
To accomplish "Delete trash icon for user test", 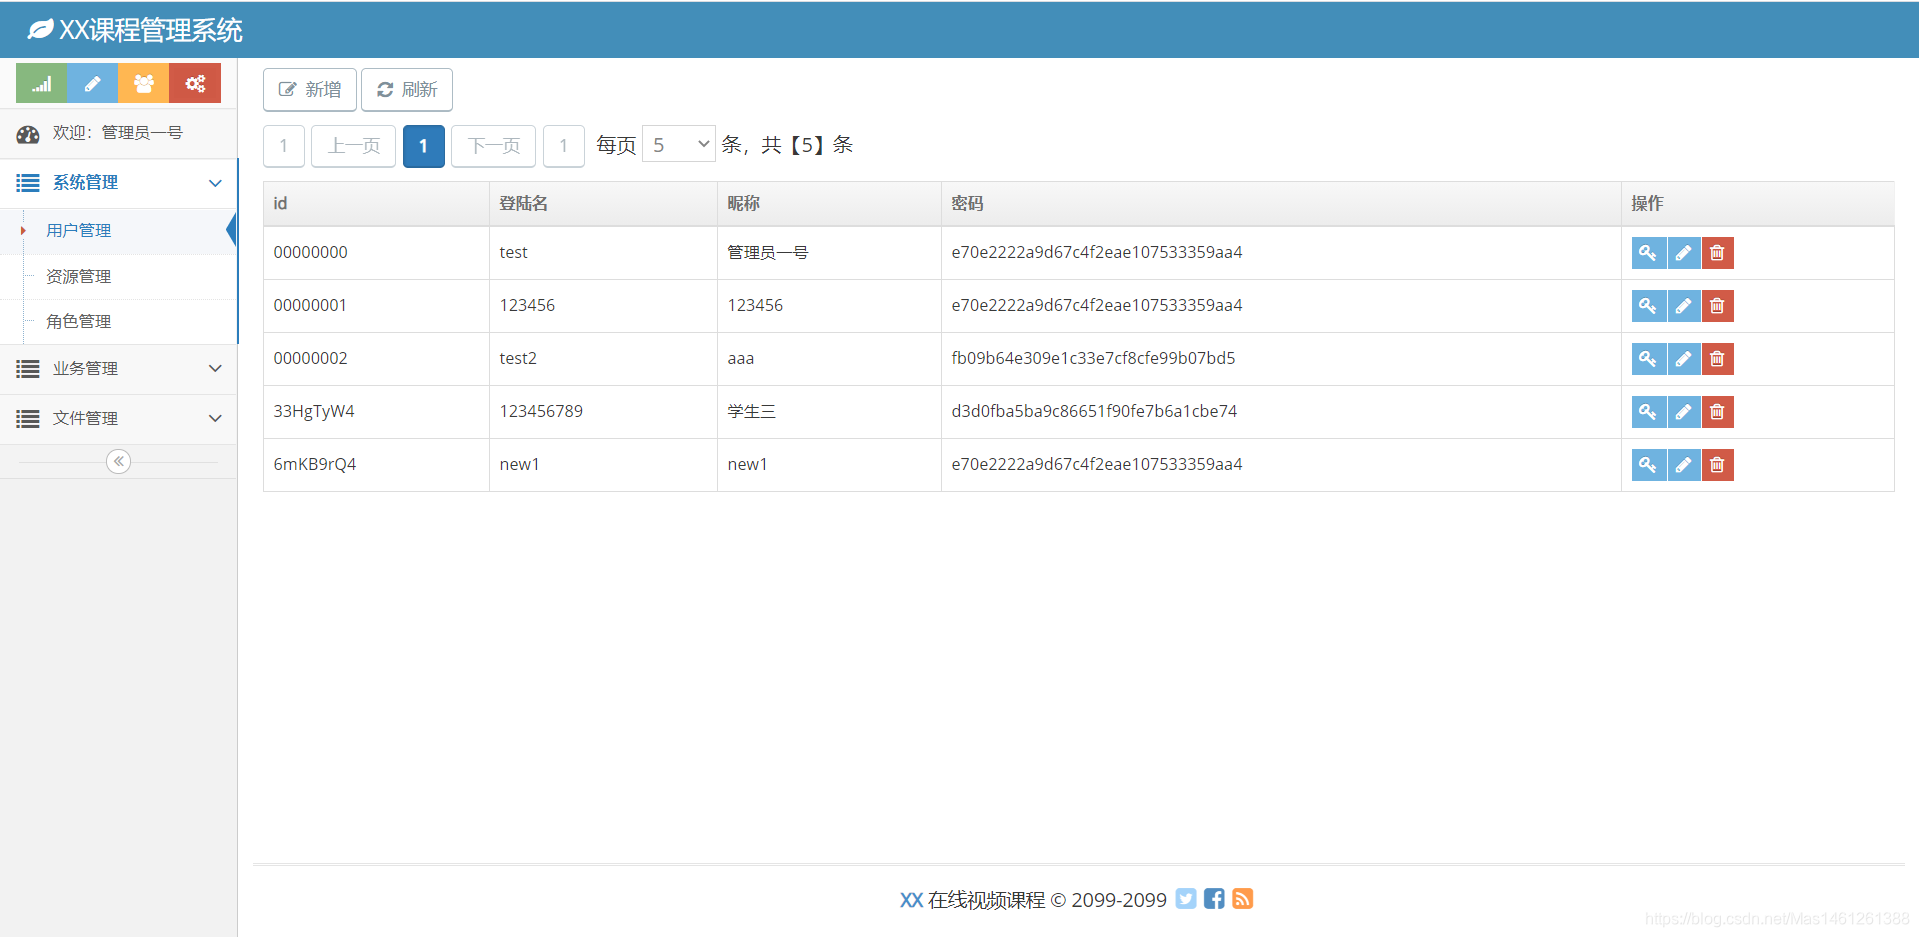I will click(x=1717, y=253).
